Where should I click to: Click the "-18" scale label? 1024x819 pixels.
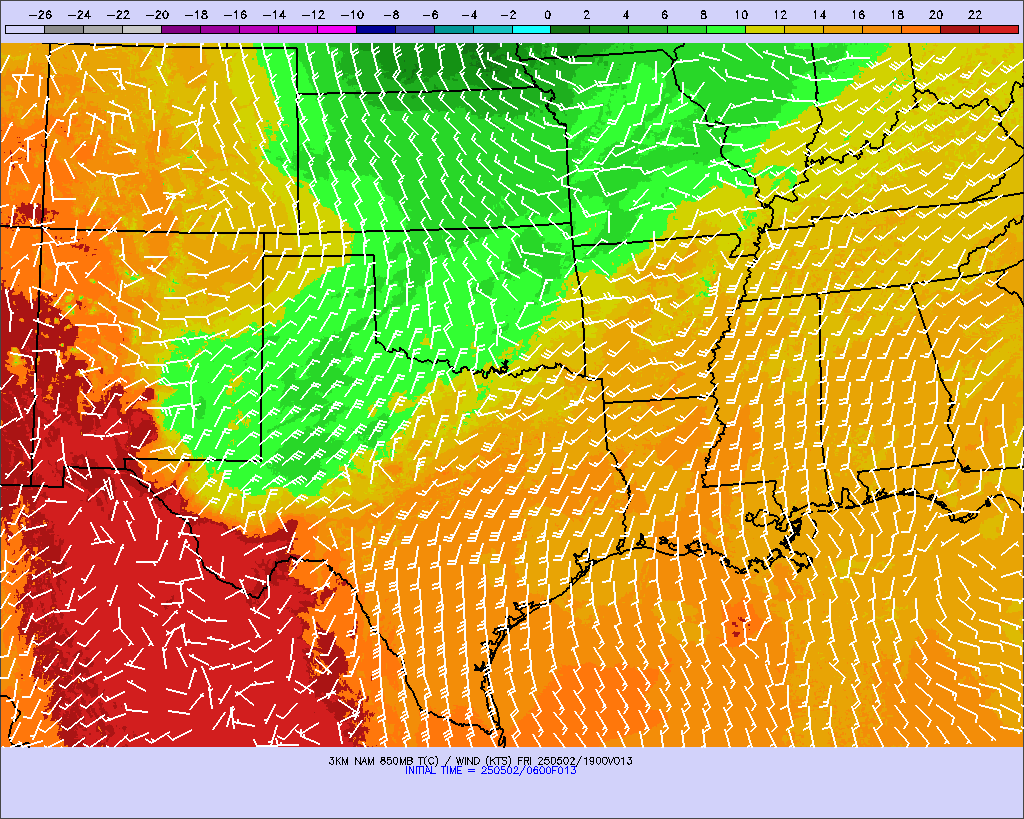click(x=197, y=15)
